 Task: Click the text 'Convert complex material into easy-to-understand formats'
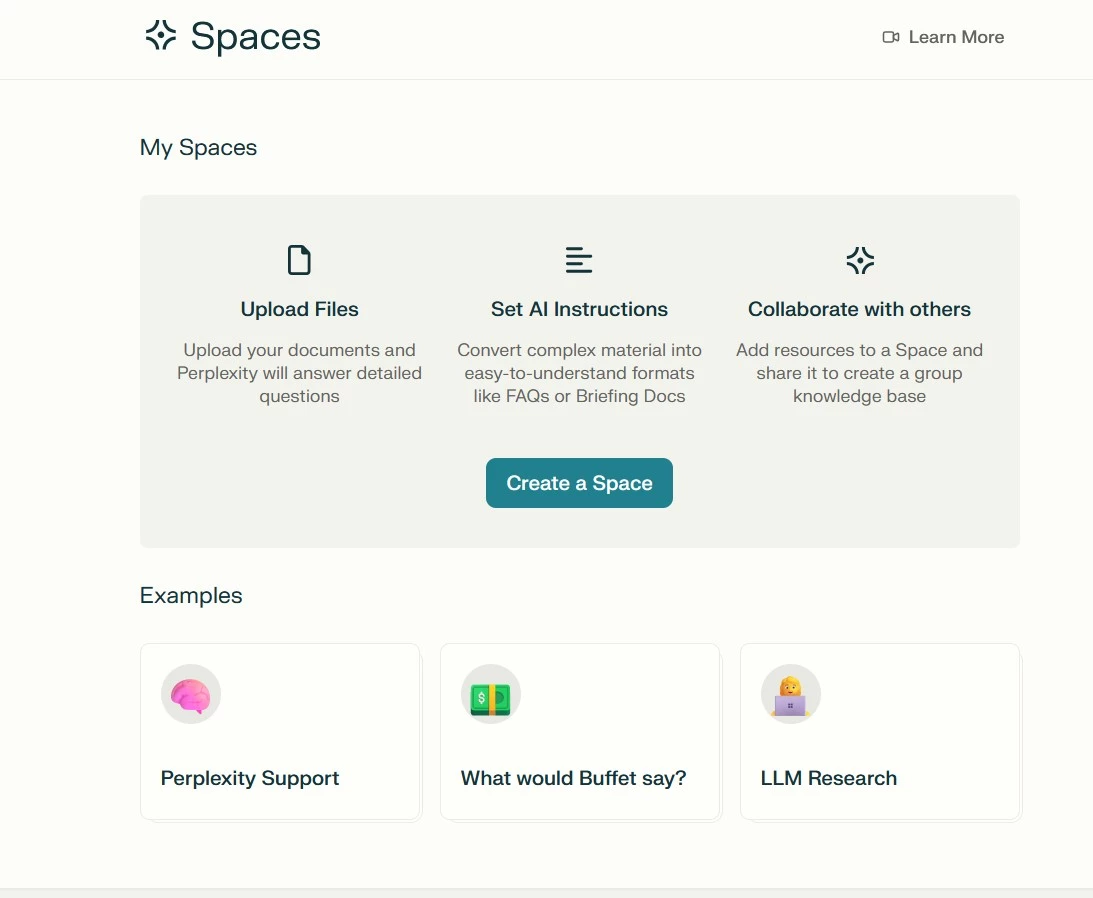[579, 361]
